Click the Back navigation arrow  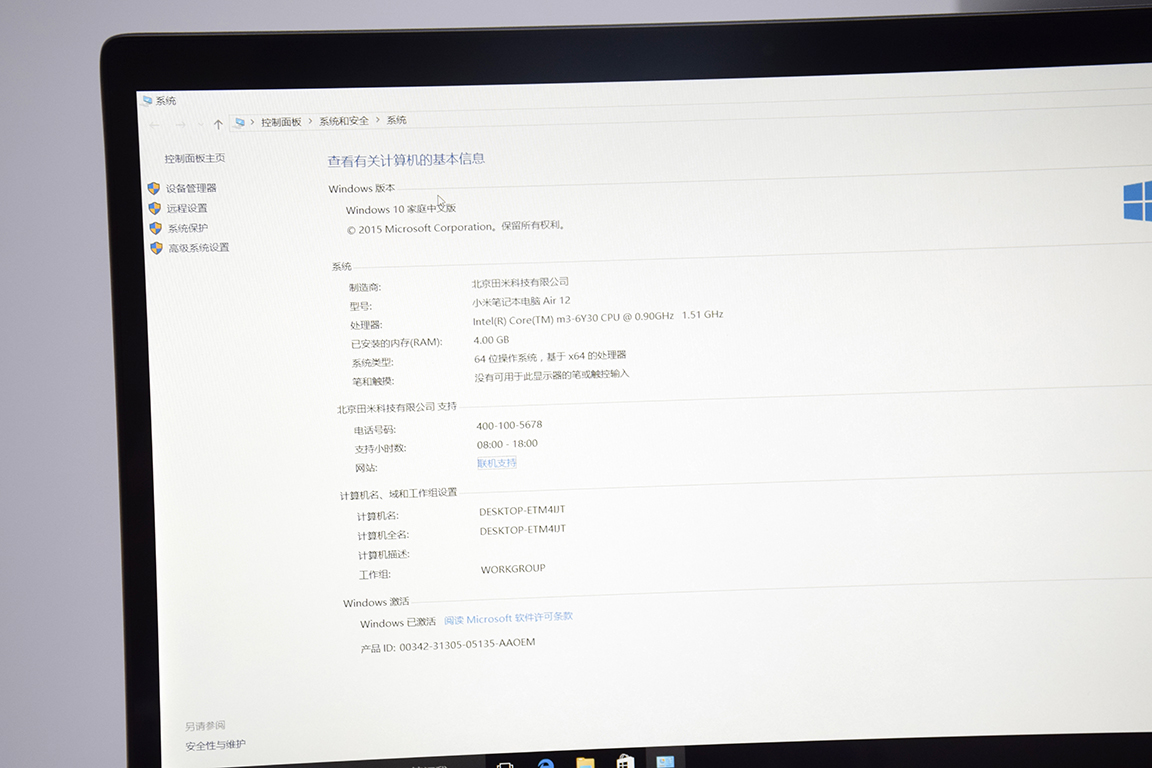click(154, 125)
